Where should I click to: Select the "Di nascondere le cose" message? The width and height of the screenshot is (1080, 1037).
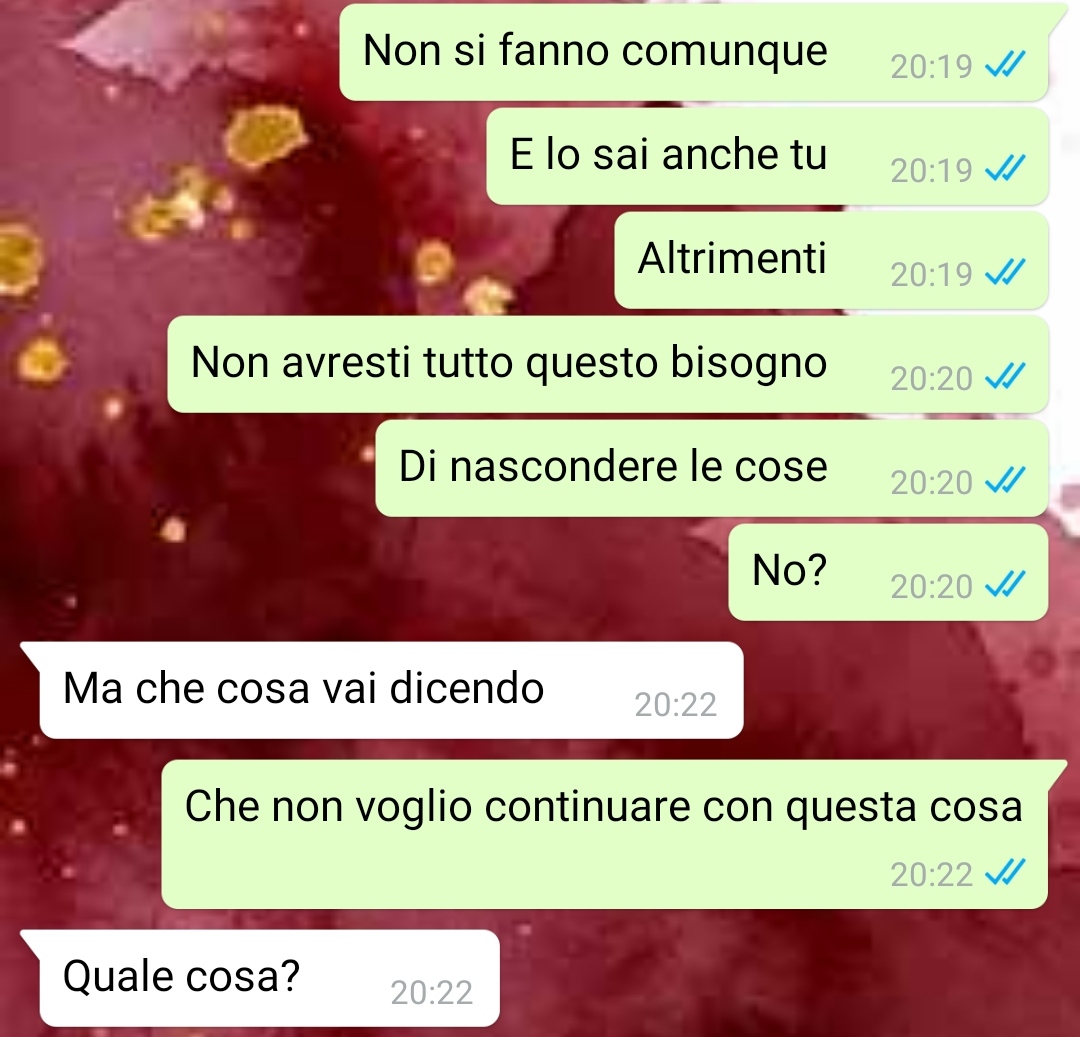712,468
